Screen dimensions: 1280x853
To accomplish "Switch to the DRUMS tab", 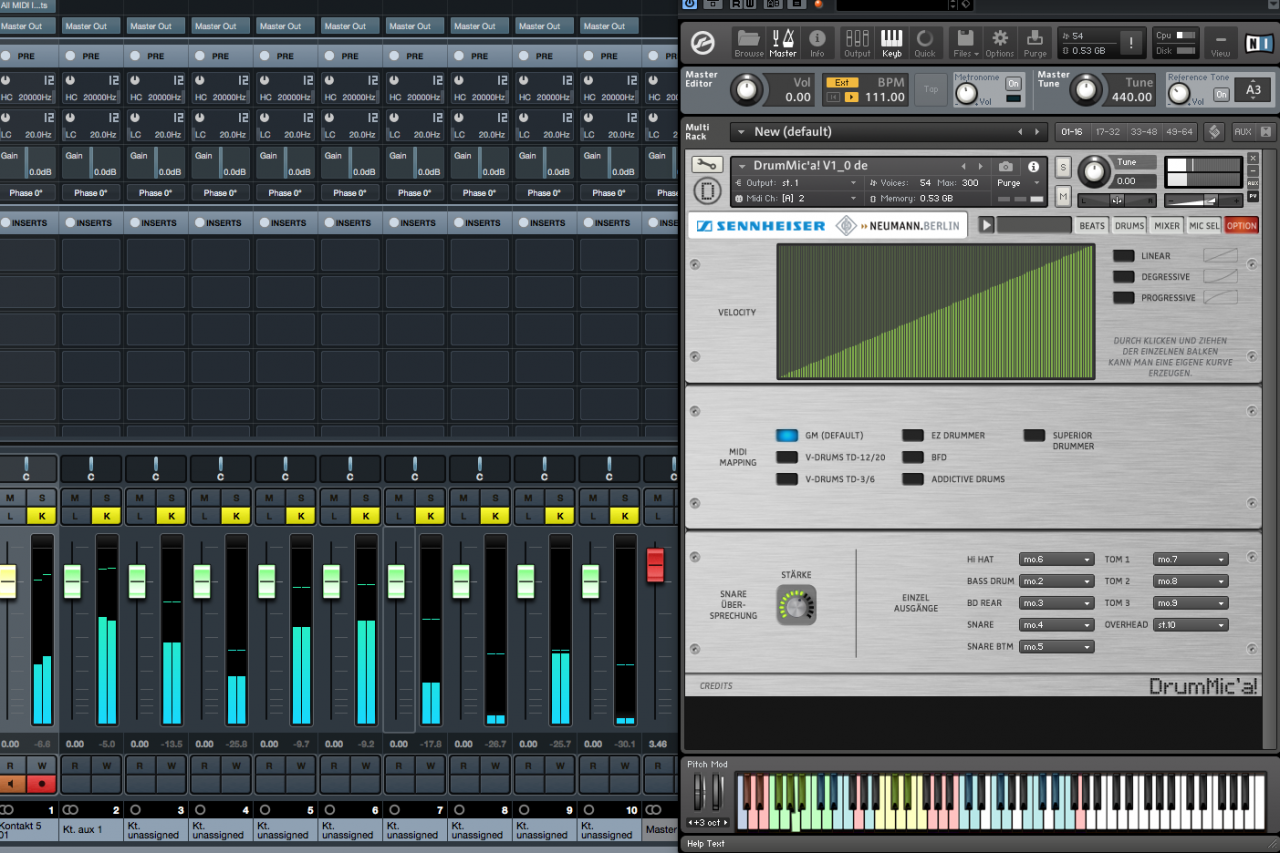I will click(x=1129, y=226).
